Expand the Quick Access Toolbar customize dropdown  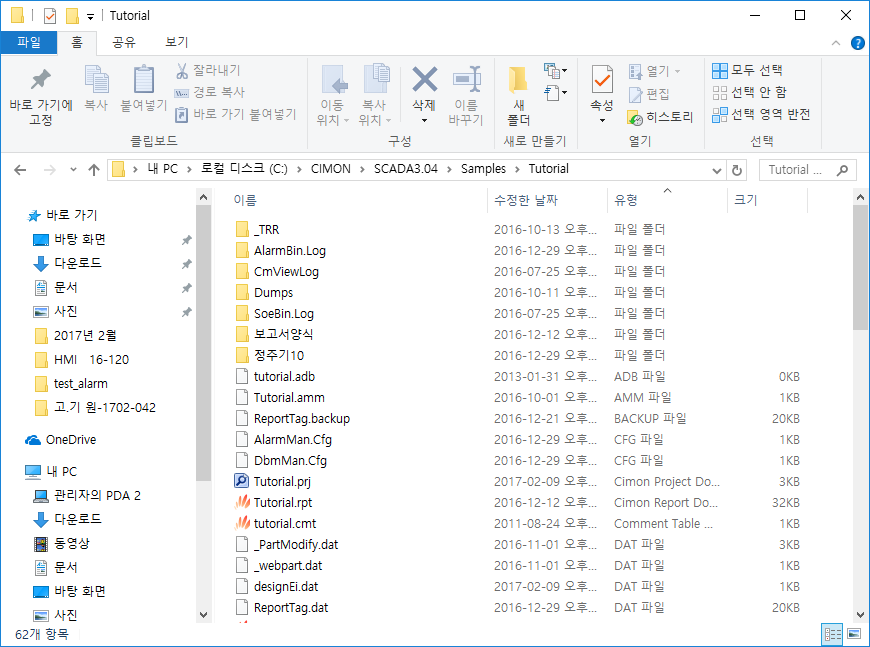pyautogui.click(x=90, y=16)
